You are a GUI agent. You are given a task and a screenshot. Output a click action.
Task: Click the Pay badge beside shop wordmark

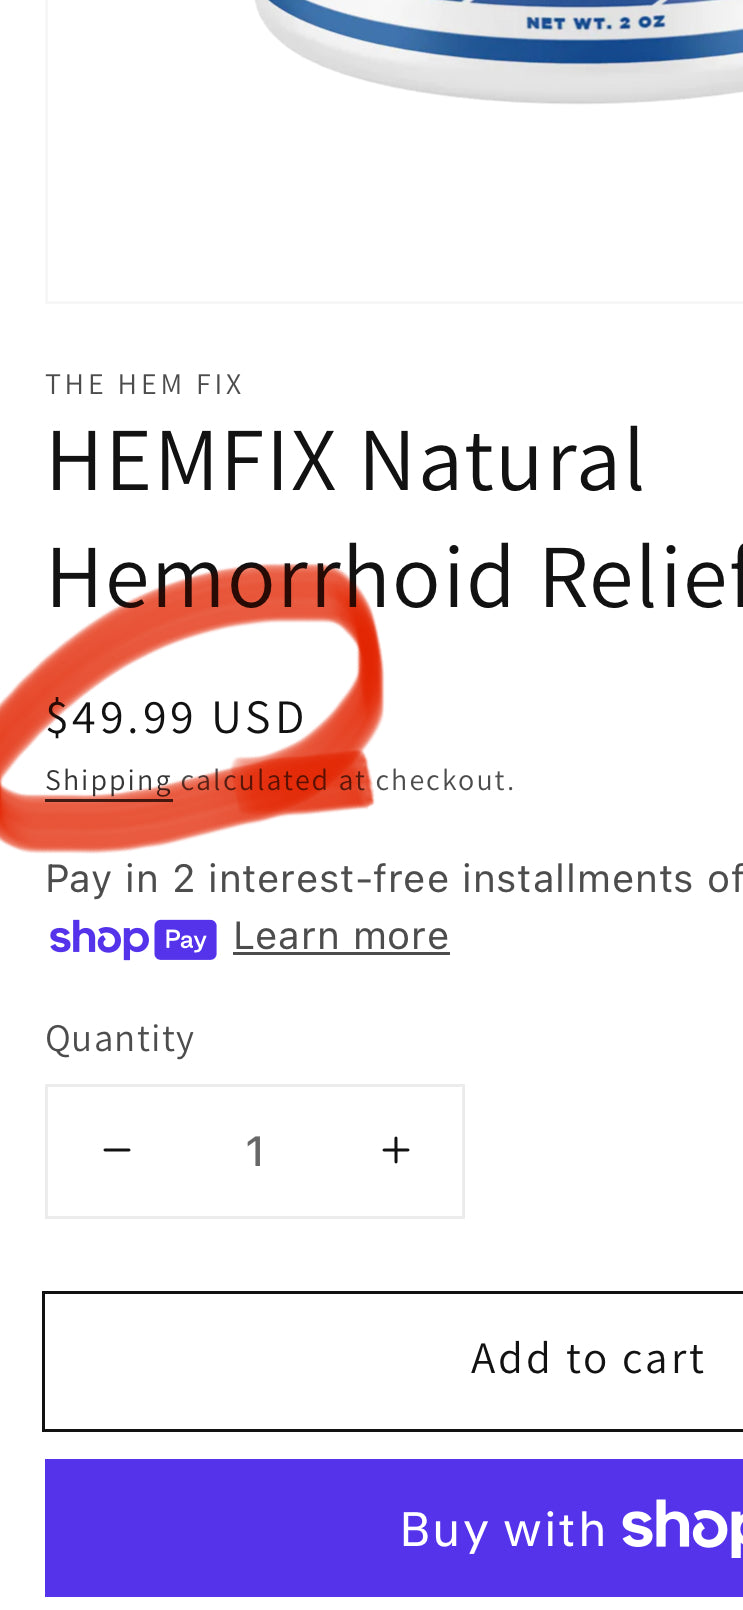click(x=185, y=940)
